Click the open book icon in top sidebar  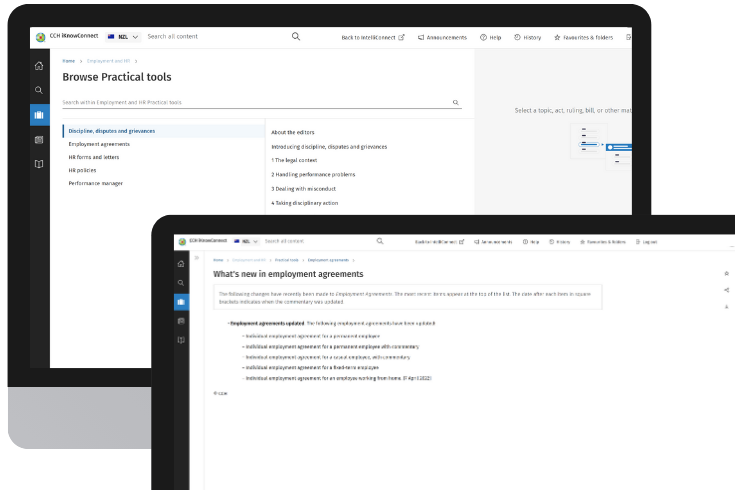click(x=39, y=164)
